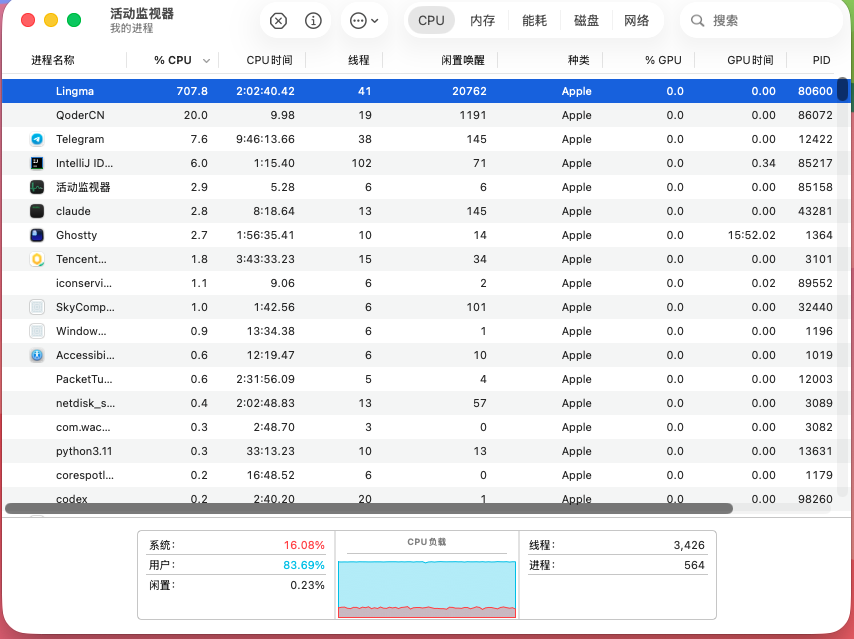Sort by 进程名称 column header
The image size is (854, 639).
click(x=53, y=60)
